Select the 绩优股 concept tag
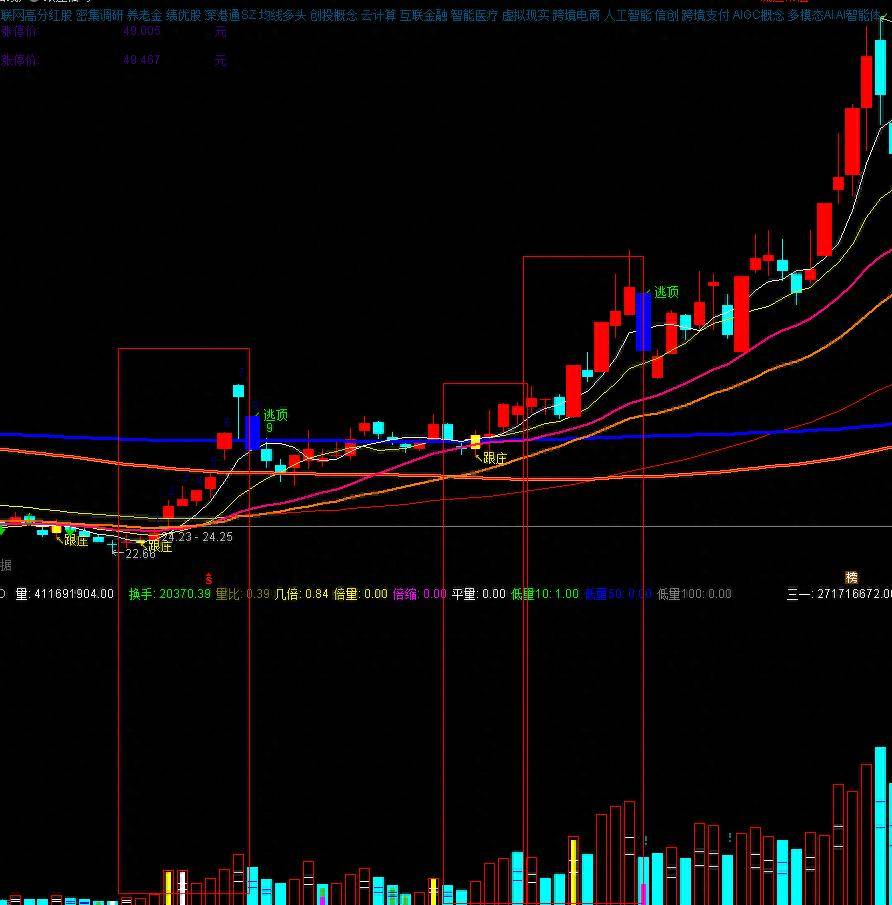Image resolution: width=892 pixels, height=905 pixels. (184, 16)
